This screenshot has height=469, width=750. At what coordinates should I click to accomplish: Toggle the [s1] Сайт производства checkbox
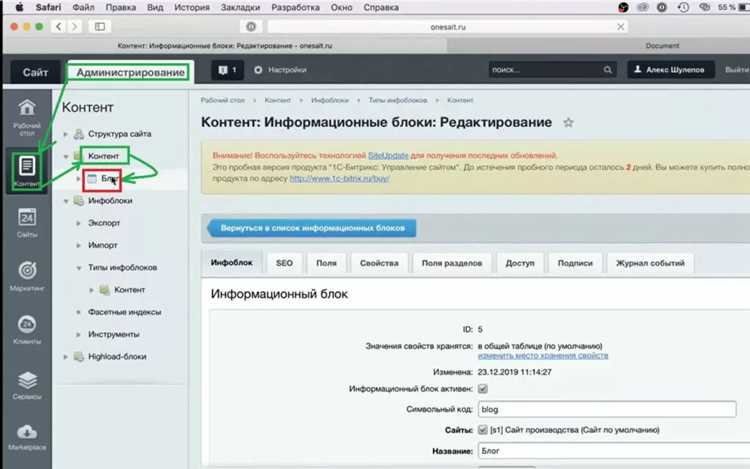(x=483, y=430)
